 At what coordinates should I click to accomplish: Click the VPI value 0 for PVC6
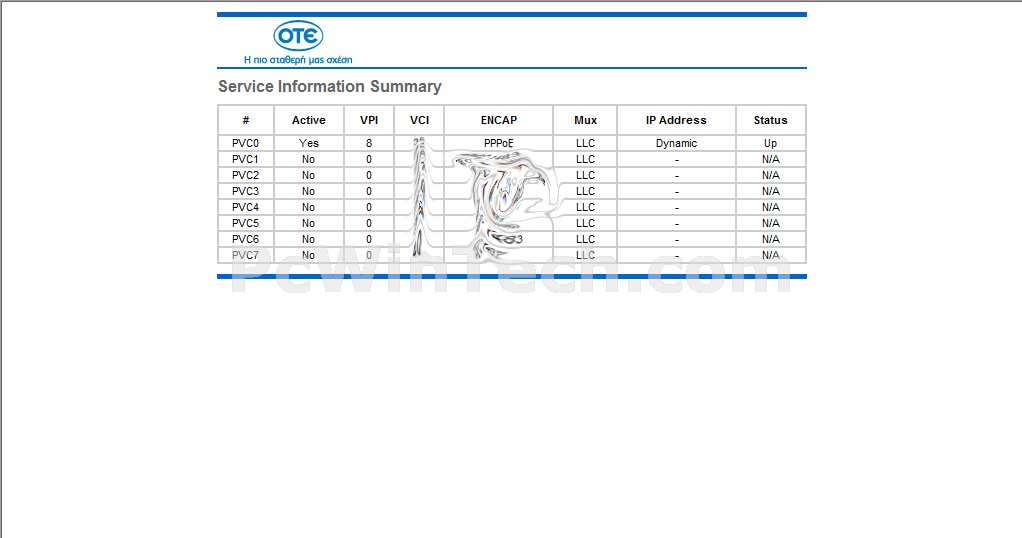click(369, 239)
